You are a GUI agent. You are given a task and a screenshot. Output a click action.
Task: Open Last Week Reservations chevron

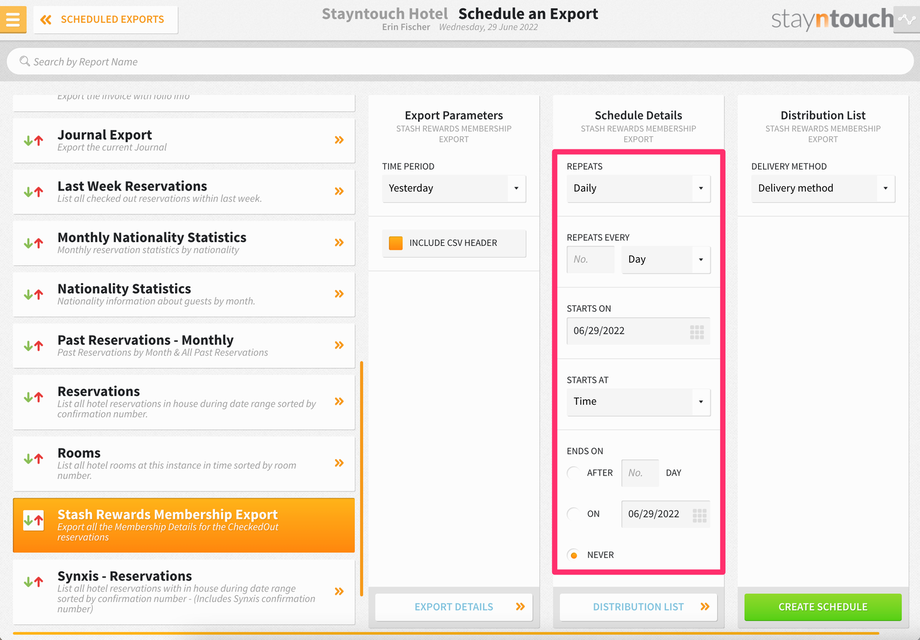[339, 191]
